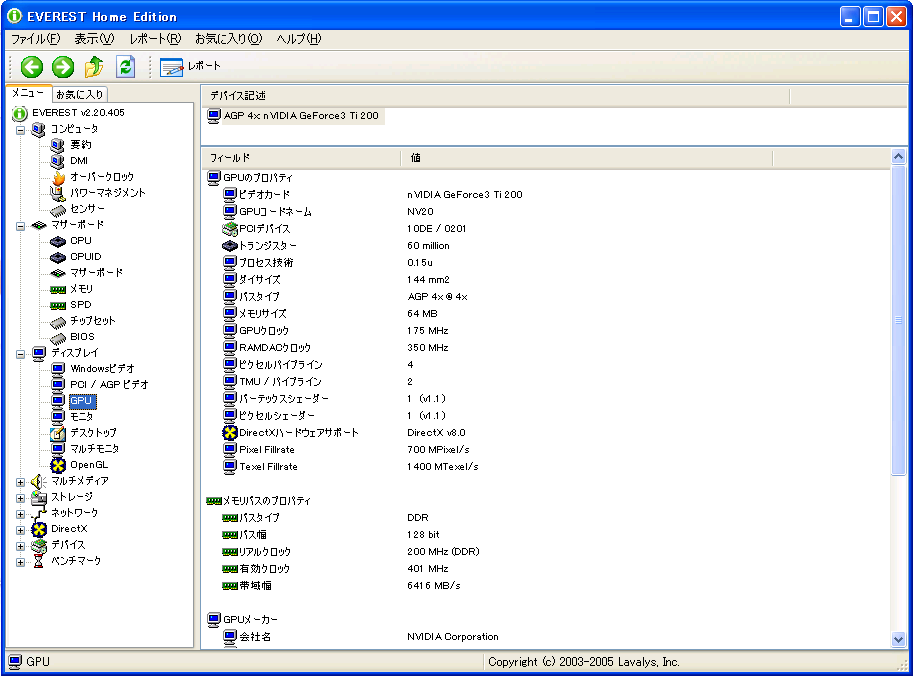Viewport: 913px width, 676px height.
Task: Open the 表示(V) menu
Action: [94, 39]
